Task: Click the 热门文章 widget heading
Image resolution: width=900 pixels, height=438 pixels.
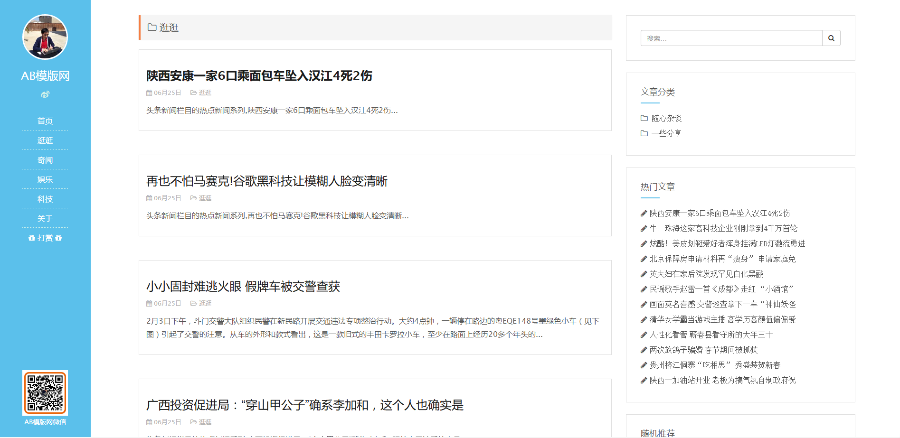Action: (x=658, y=187)
